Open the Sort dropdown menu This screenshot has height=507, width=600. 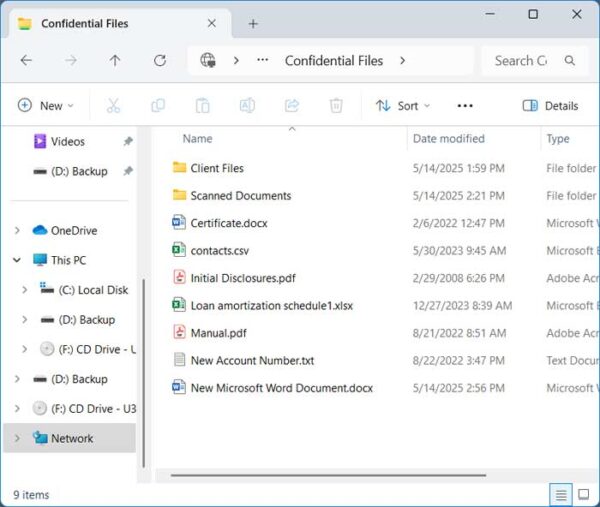pos(403,106)
